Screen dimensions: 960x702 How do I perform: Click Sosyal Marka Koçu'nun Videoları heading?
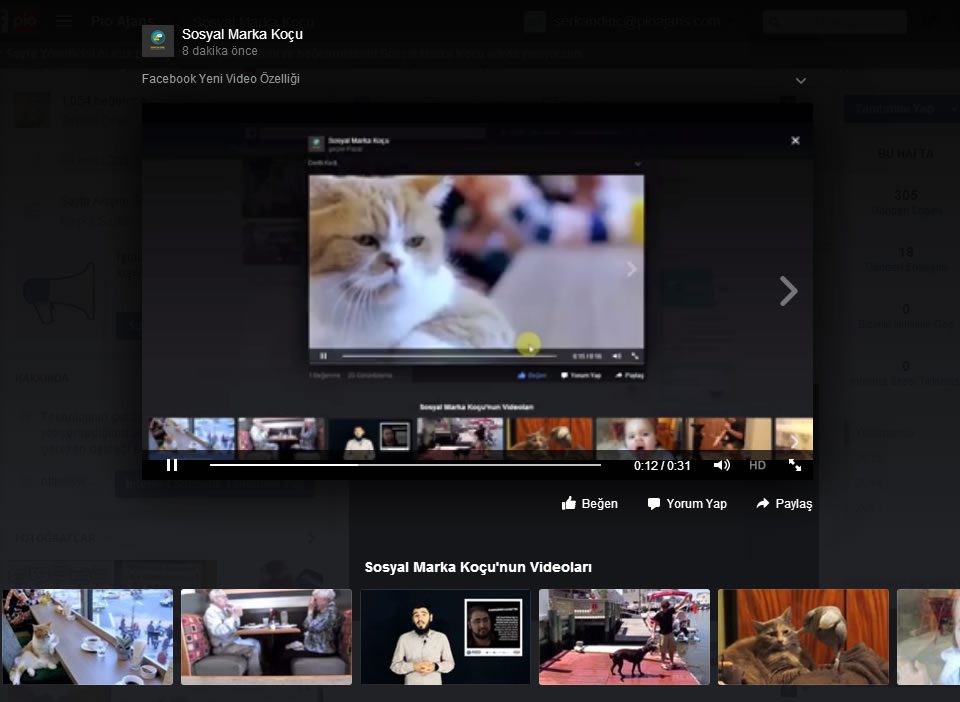478,567
